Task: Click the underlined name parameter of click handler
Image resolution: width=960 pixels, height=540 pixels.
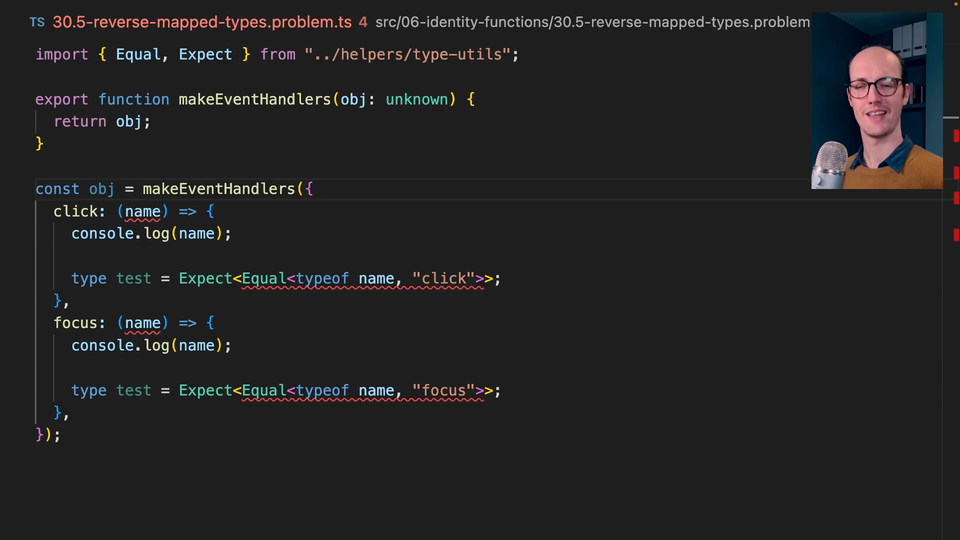Action: click(143, 211)
